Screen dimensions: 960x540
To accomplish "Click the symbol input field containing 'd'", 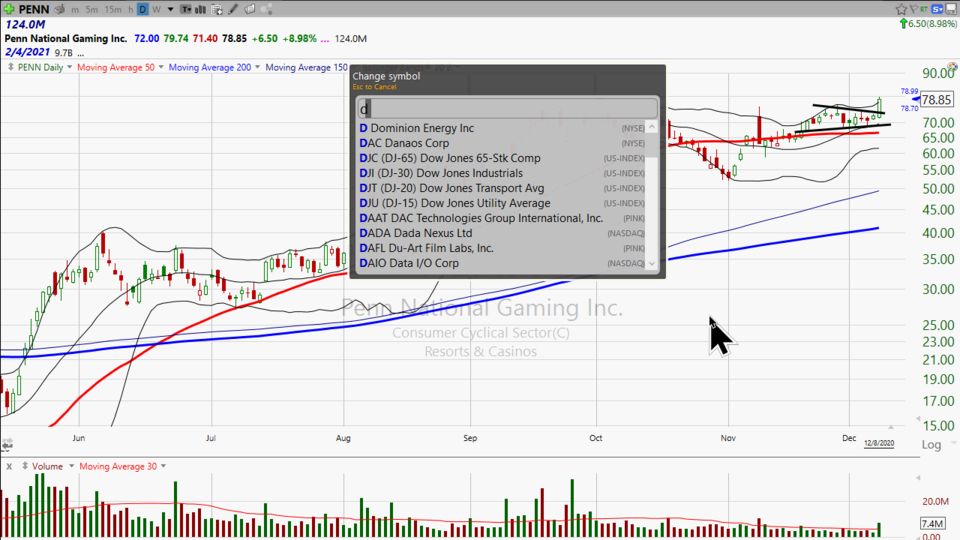I will 508,108.
